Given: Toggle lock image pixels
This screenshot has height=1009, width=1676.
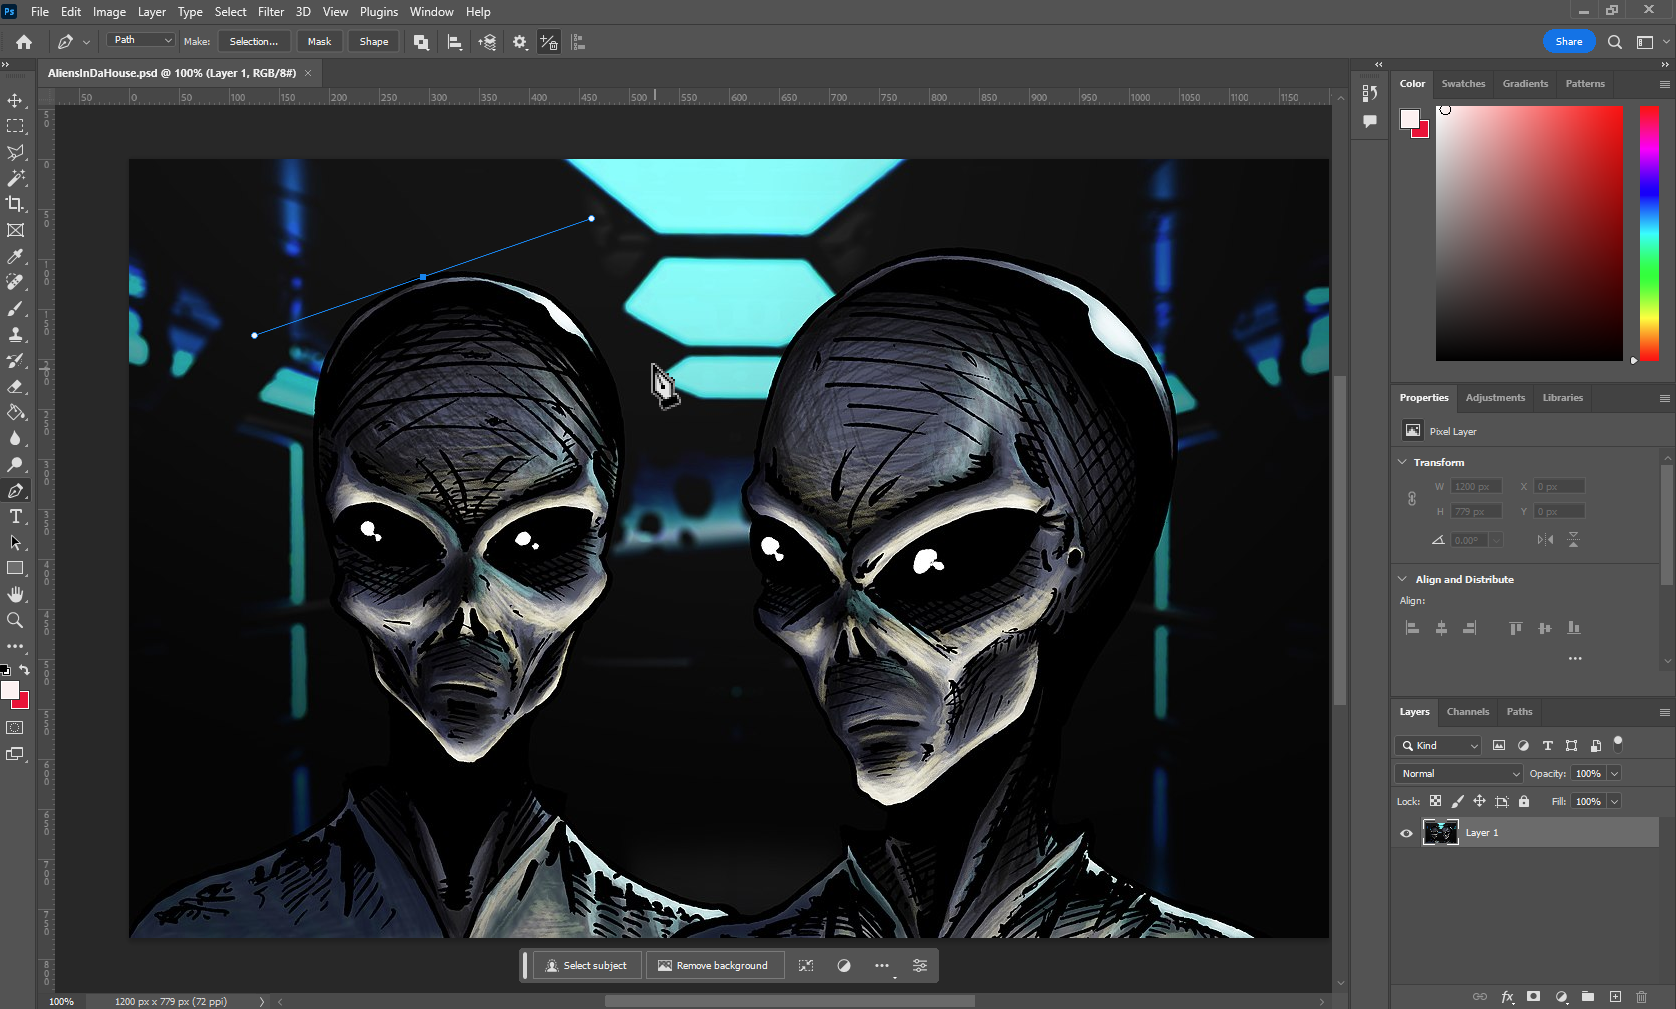Looking at the screenshot, I should (1457, 801).
